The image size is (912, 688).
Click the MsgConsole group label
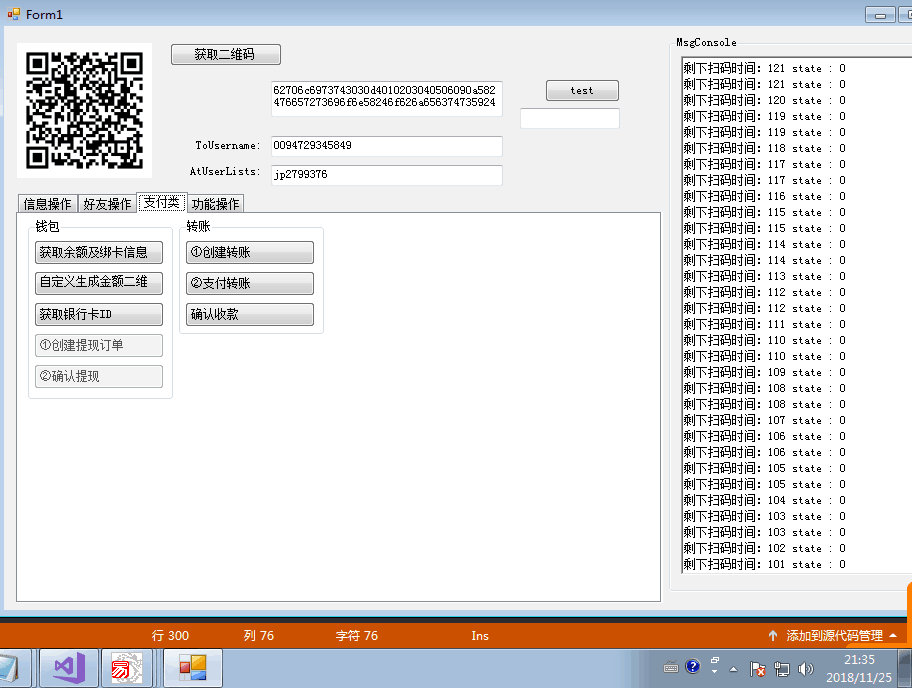[x=706, y=42]
